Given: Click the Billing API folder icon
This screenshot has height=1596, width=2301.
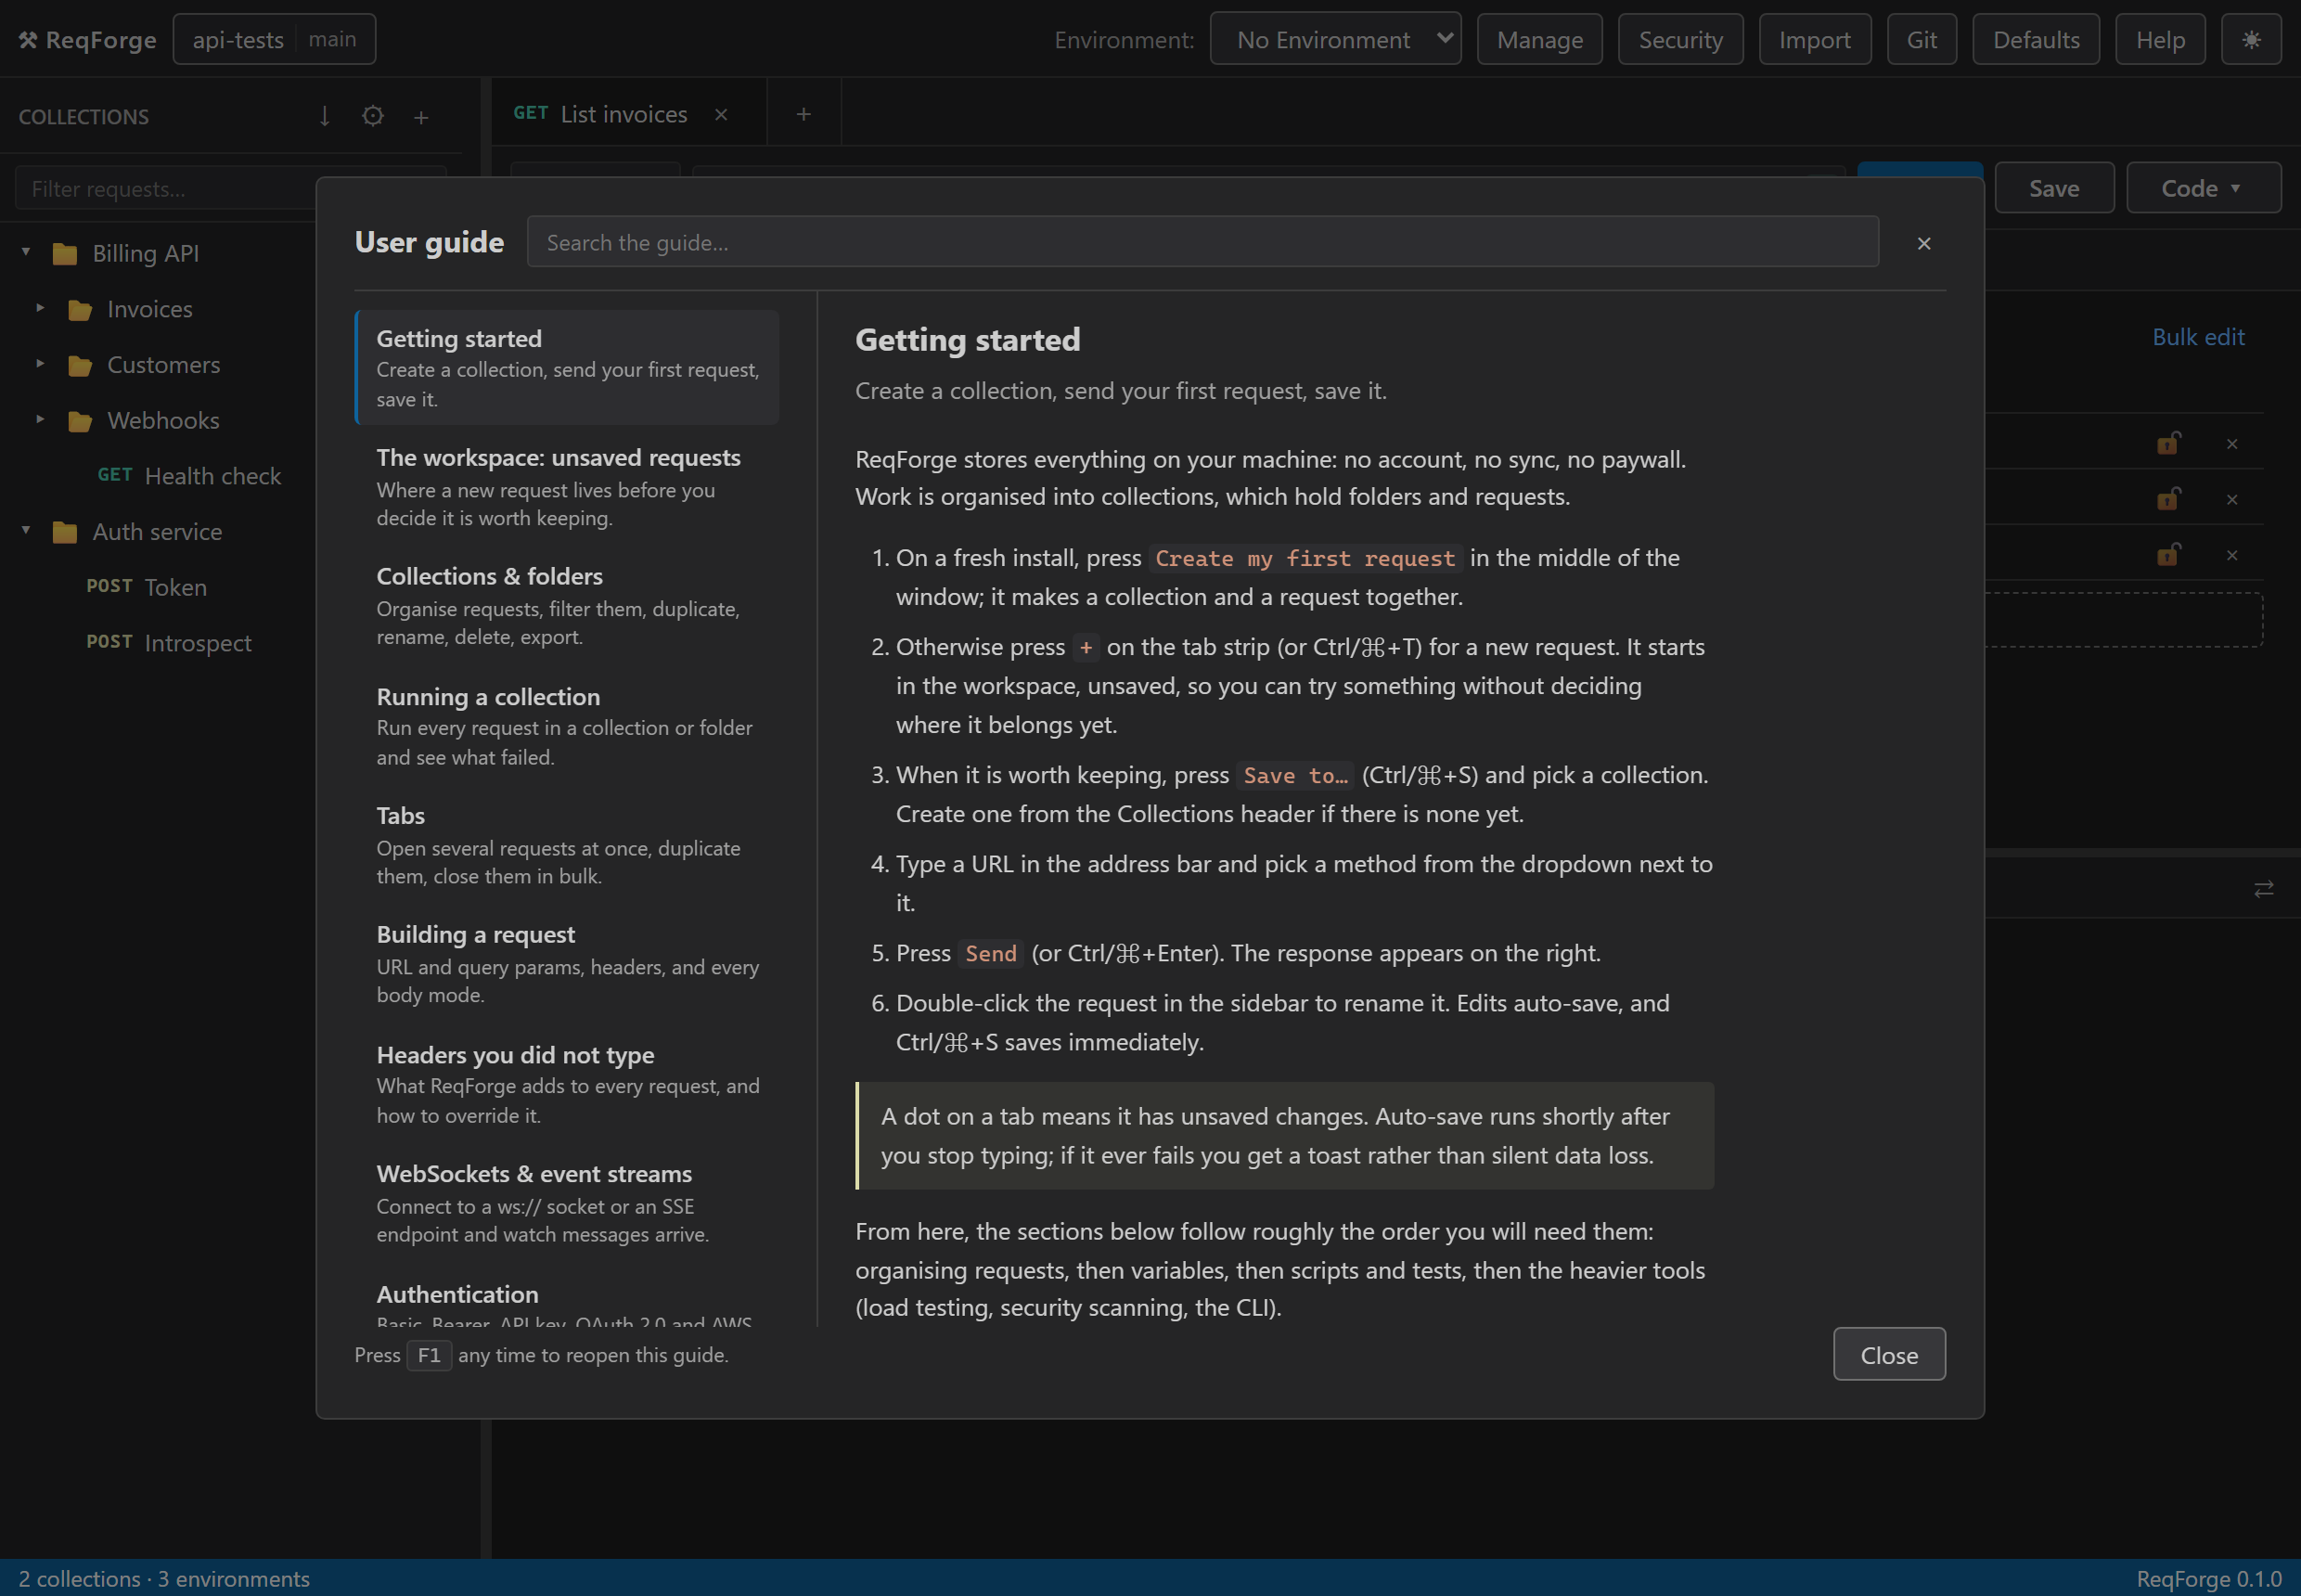Looking at the screenshot, I should pos(65,254).
